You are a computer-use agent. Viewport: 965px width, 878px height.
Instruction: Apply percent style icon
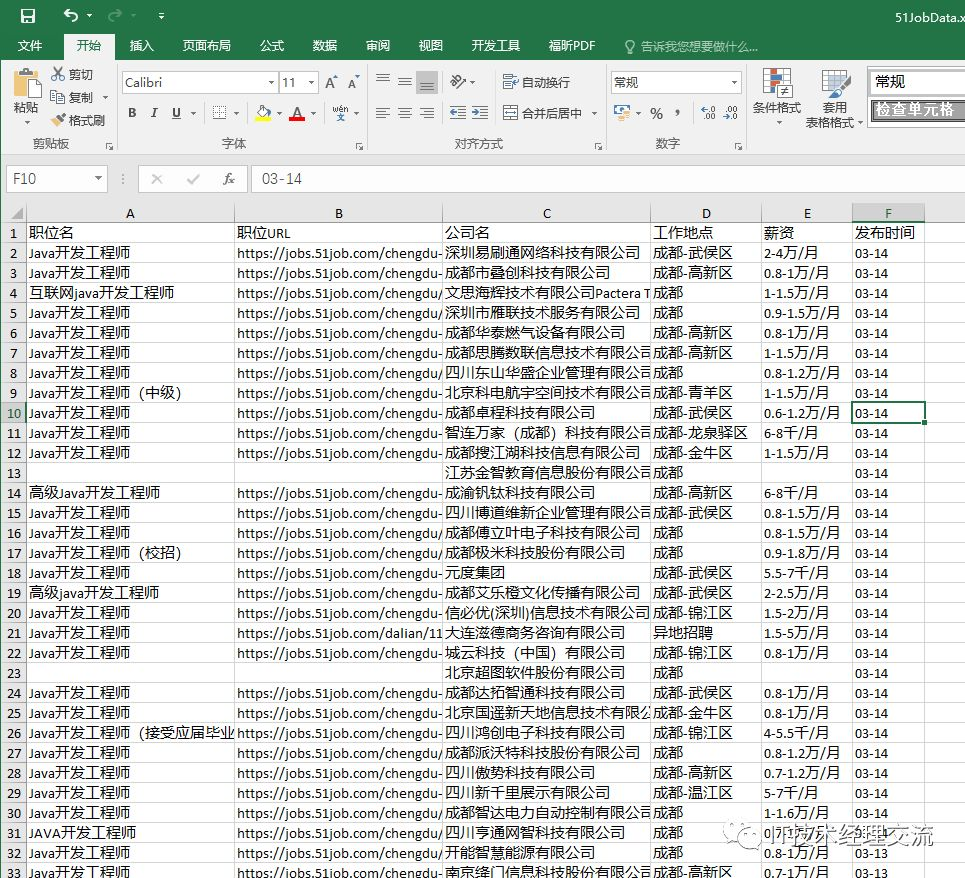657,113
